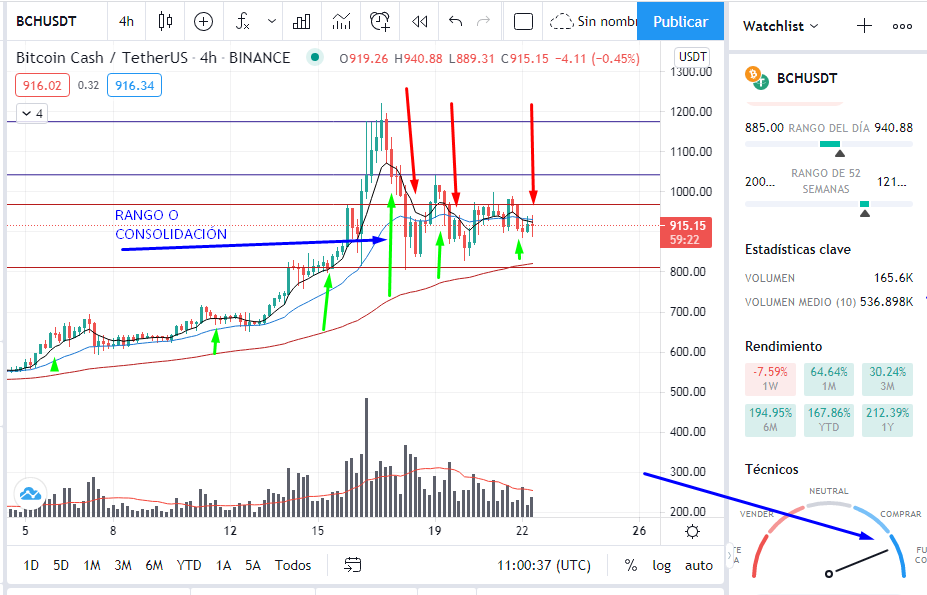Toggle the percent scale option
The height and width of the screenshot is (595, 927).
pos(631,565)
